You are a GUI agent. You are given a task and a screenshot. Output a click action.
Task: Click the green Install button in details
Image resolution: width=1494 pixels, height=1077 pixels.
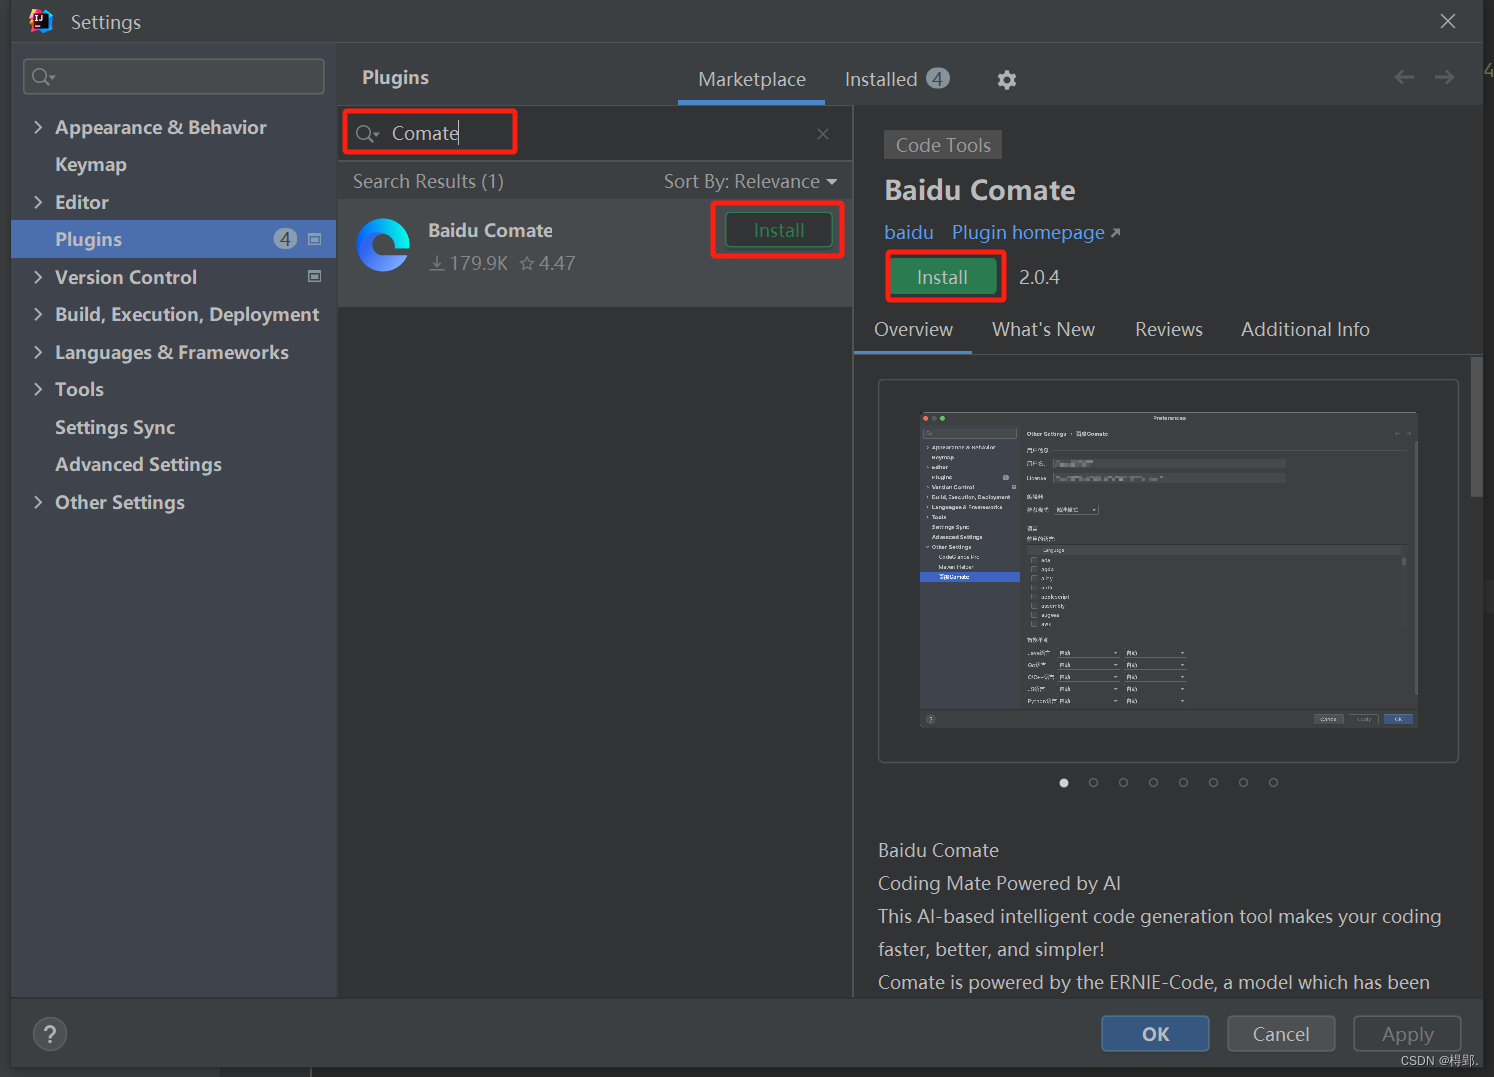pyautogui.click(x=943, y=277)
